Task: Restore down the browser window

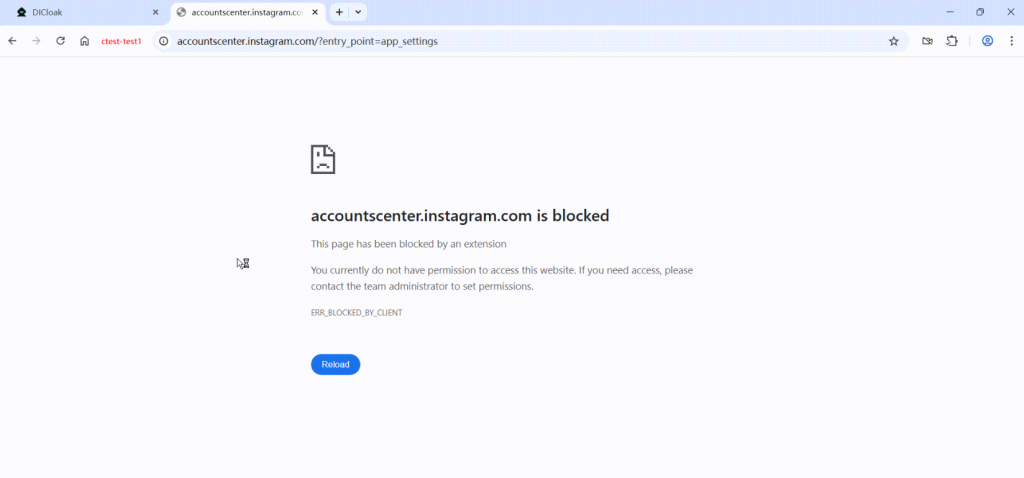Action: [980, 12]
